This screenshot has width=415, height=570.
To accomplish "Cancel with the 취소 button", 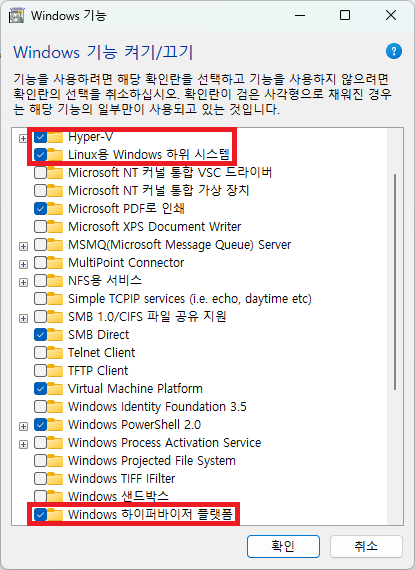I will [x=366, y=546].
